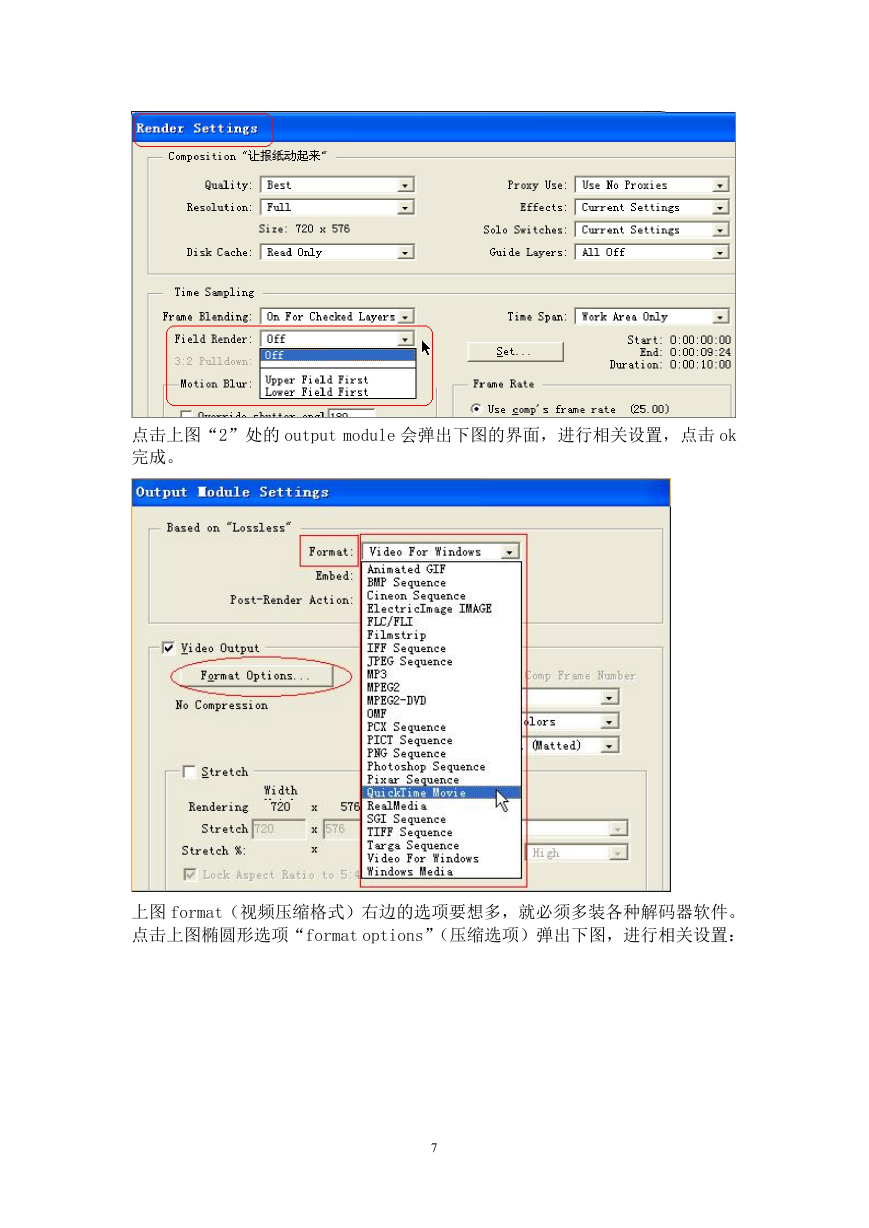Open the Quality dropdown set to Best
Screen dimensions: 869x1228
[337, 185]
